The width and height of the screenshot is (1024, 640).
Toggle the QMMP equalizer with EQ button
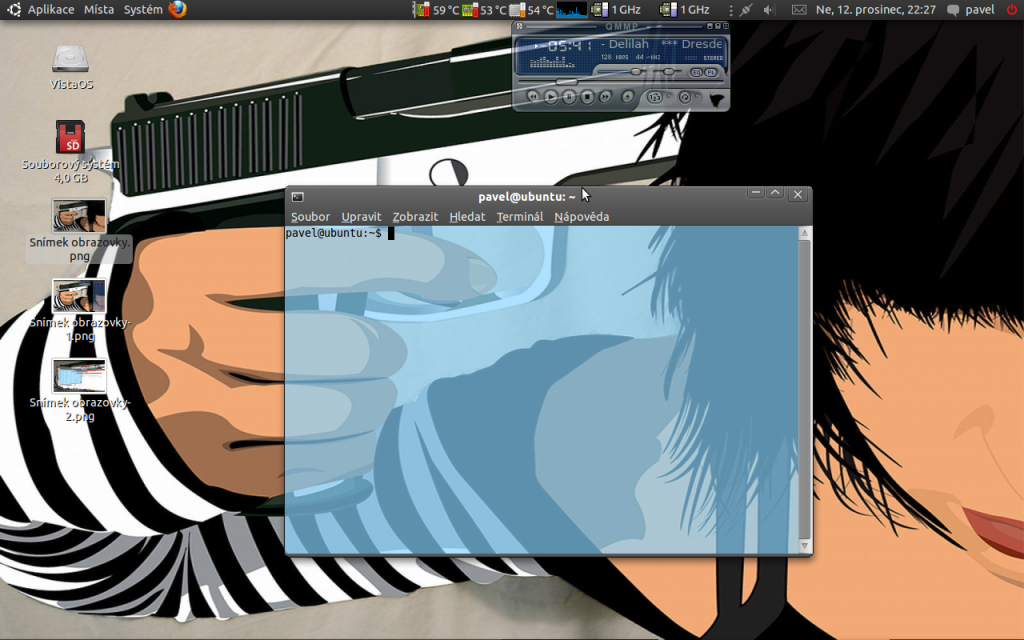click(696, 72)
